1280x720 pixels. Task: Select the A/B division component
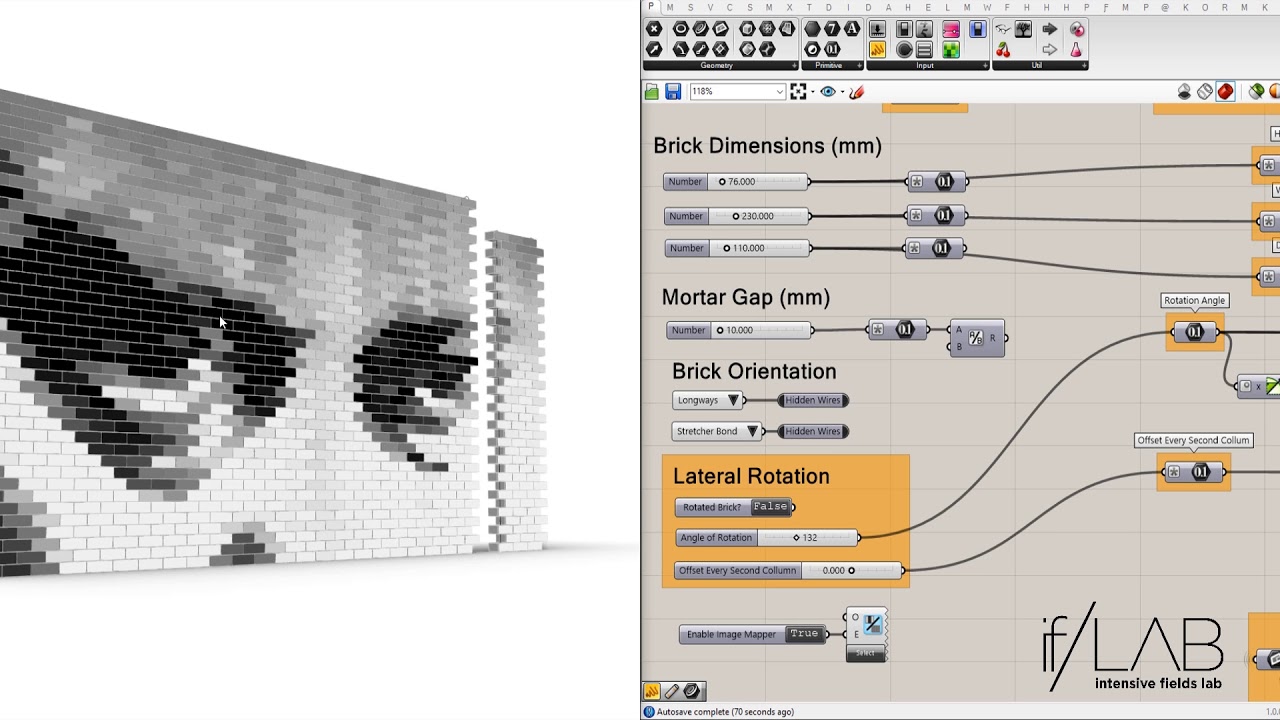977,338
